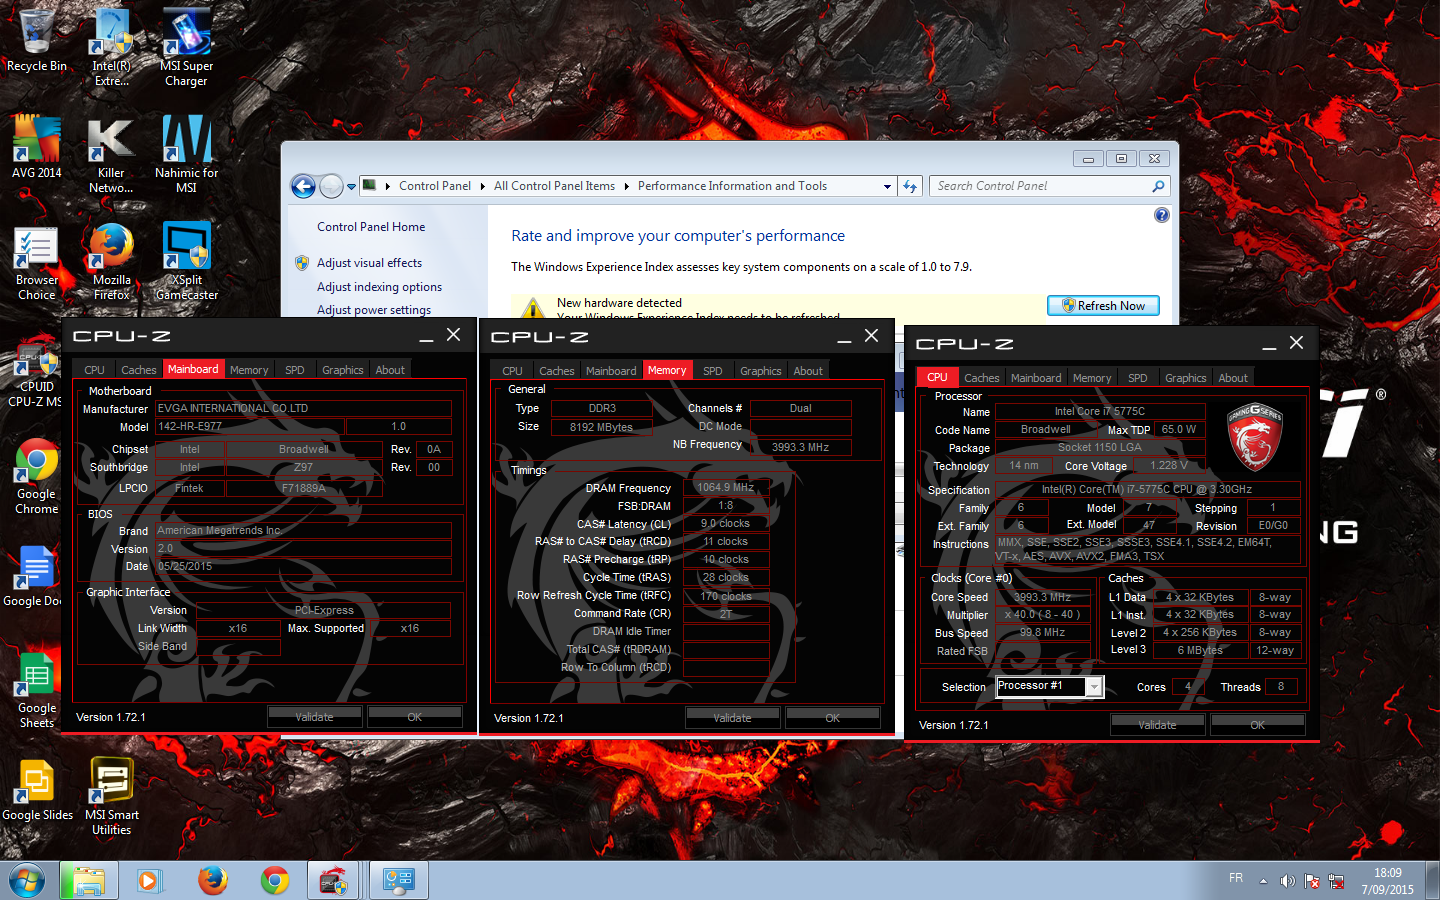
Task: Click the volume icon in system tray
Action: (1287, 881)
